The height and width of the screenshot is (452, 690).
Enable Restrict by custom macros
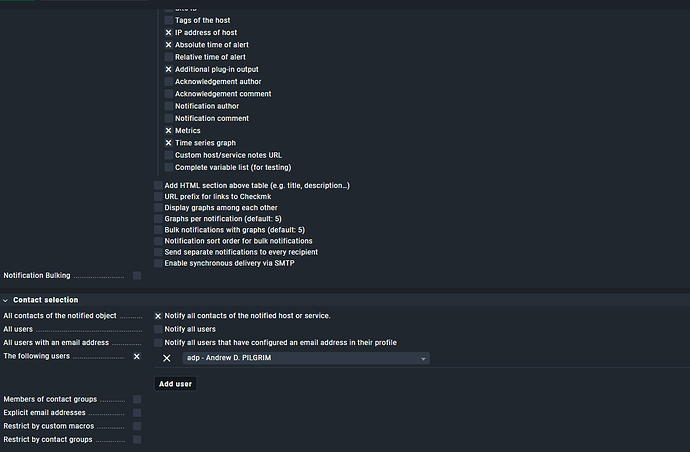(137, 426)
